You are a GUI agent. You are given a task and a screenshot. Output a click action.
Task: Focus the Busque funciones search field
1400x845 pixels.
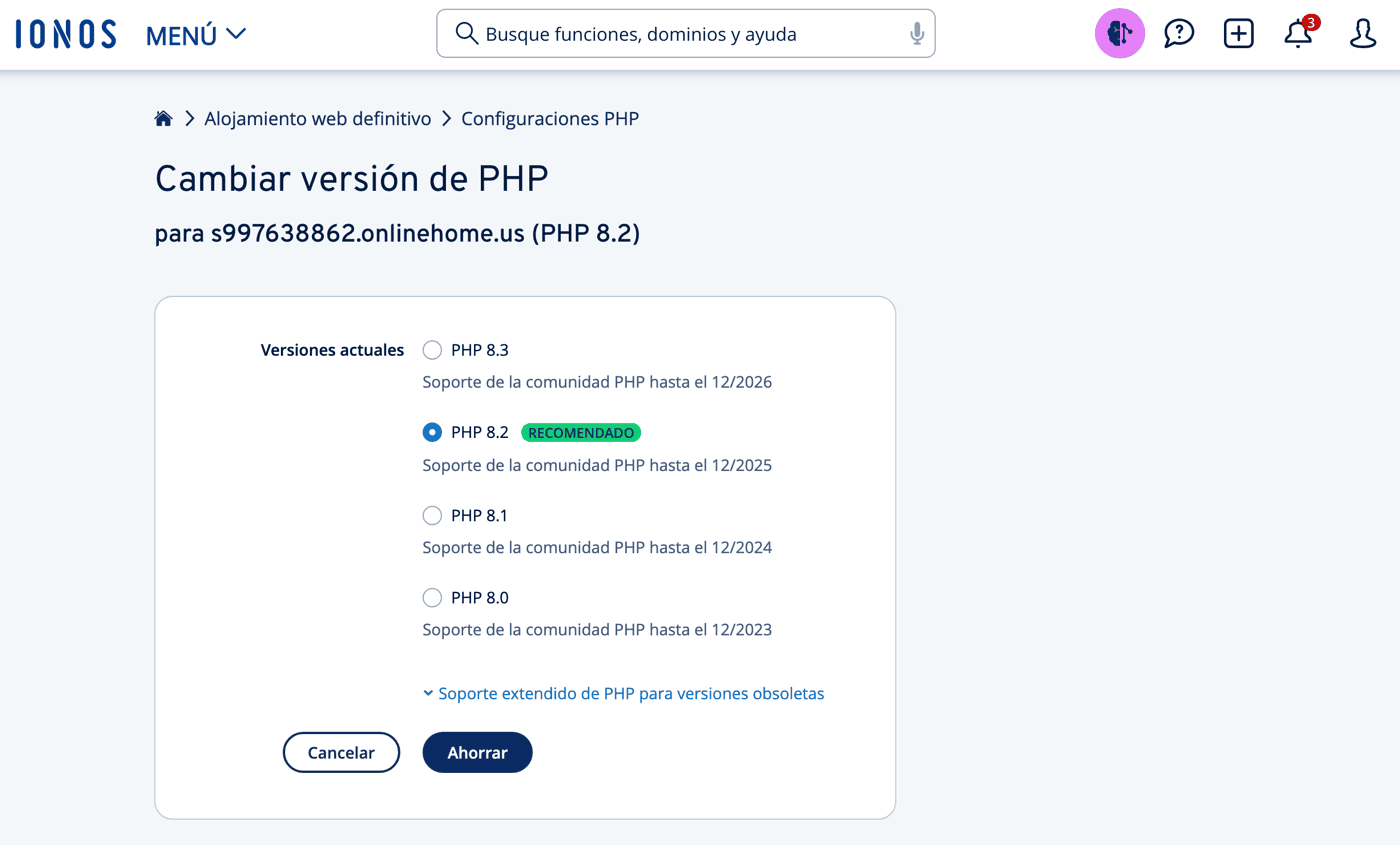pyautogui.click(x=686, y=34)
